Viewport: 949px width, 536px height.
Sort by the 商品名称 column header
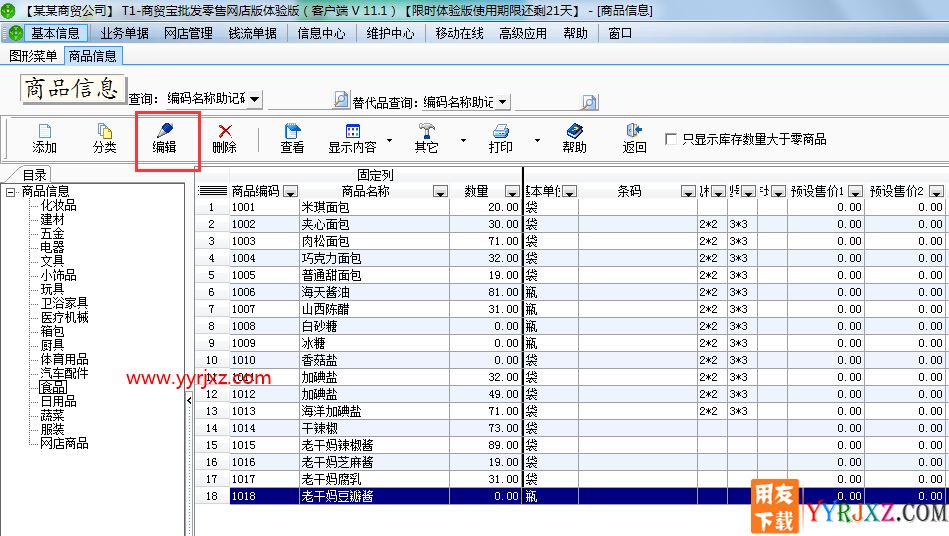click(x=366, y=192)
